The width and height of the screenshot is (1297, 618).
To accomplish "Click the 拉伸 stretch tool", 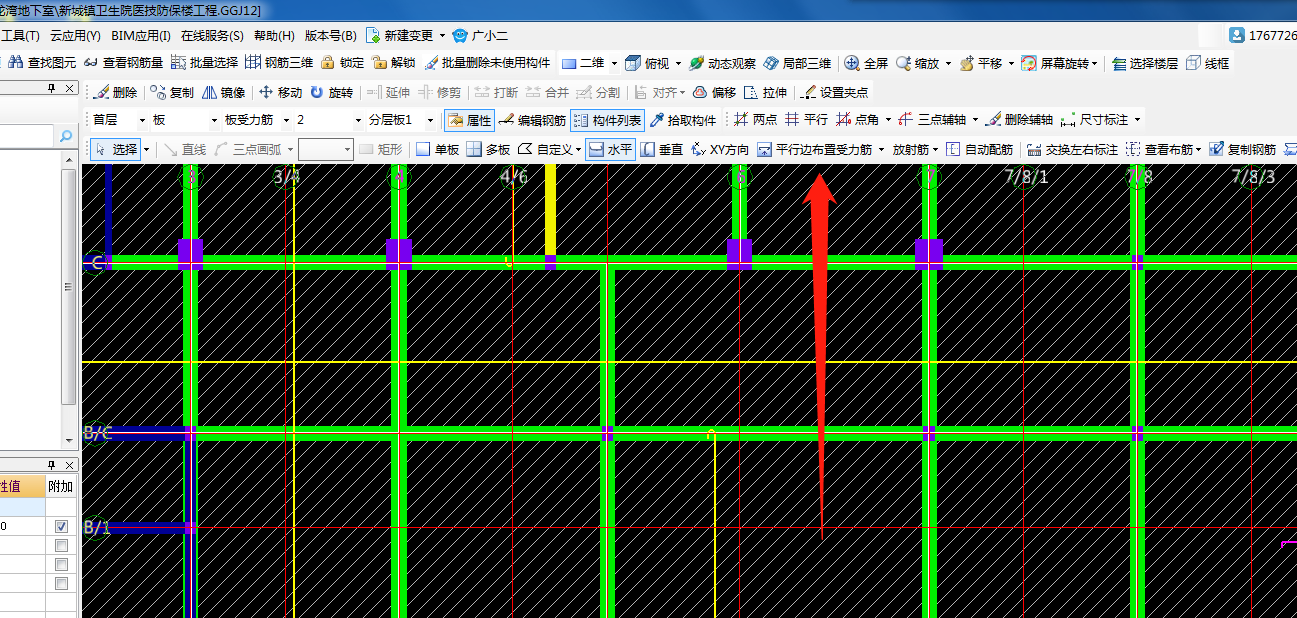I will tap(765, 92).
